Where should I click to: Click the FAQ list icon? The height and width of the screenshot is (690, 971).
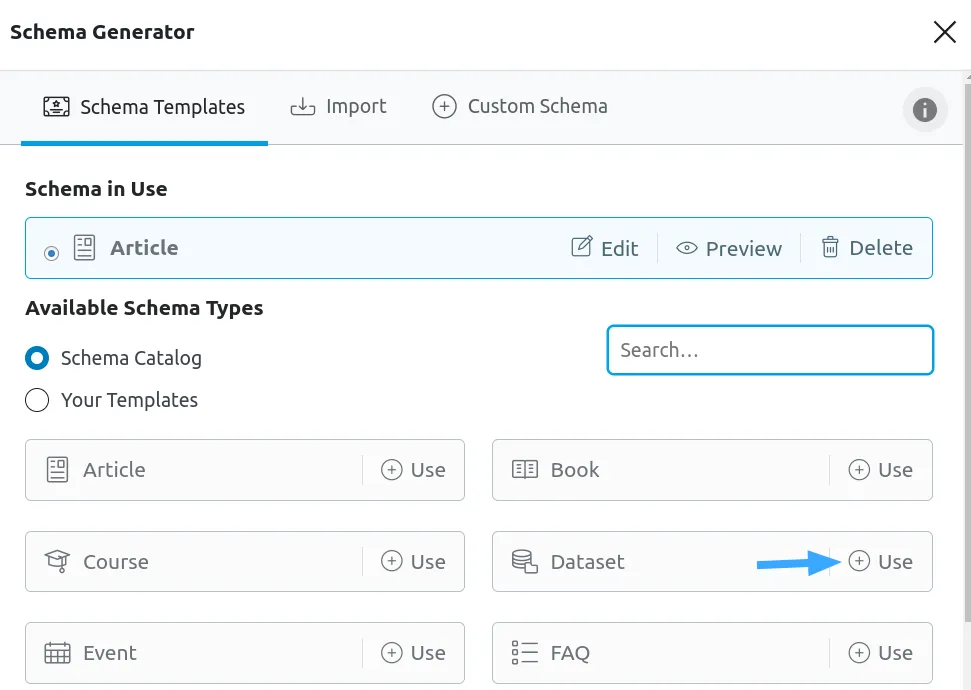pos(524,652)
